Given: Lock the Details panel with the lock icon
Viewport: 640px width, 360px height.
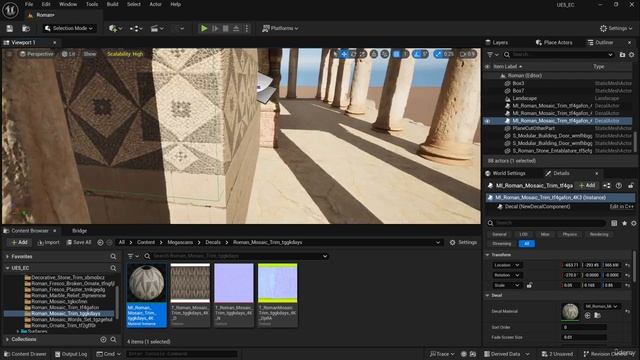Looking at the screenshot, I should coord(631,185).
